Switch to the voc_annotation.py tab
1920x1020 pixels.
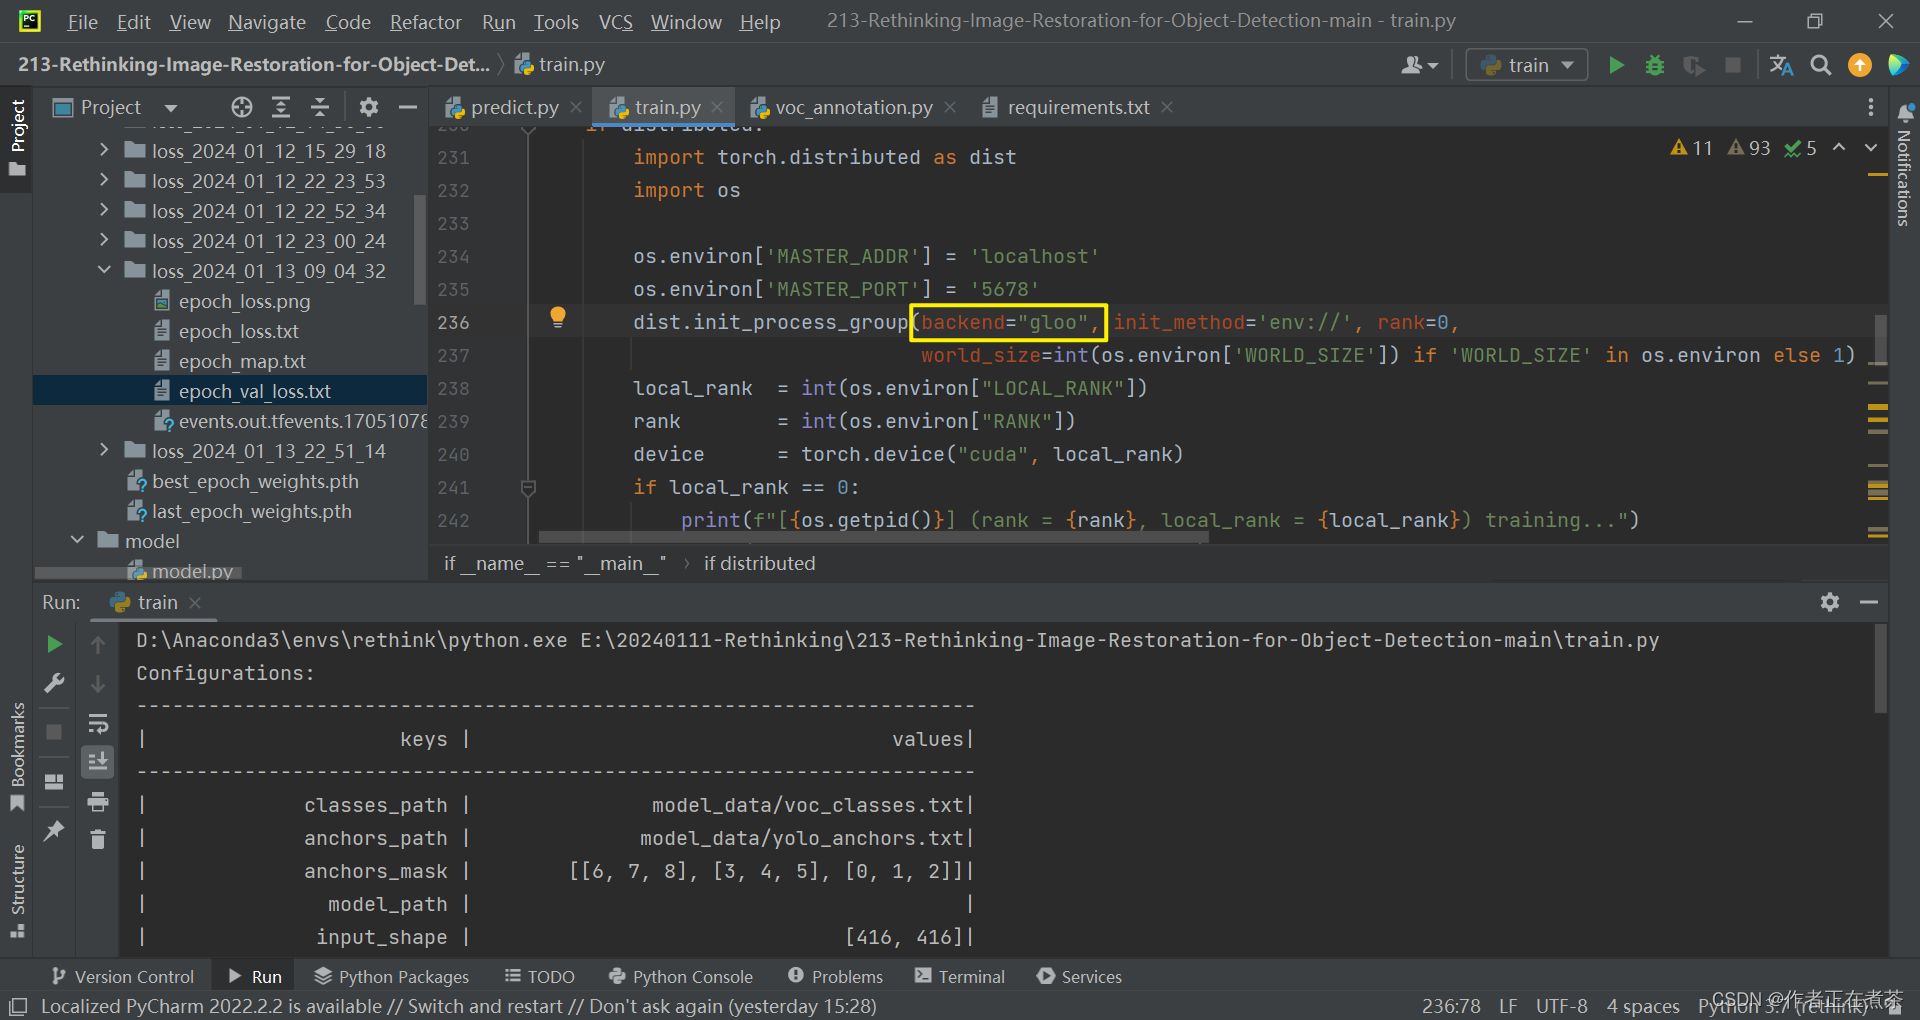(x=852, y=107)
